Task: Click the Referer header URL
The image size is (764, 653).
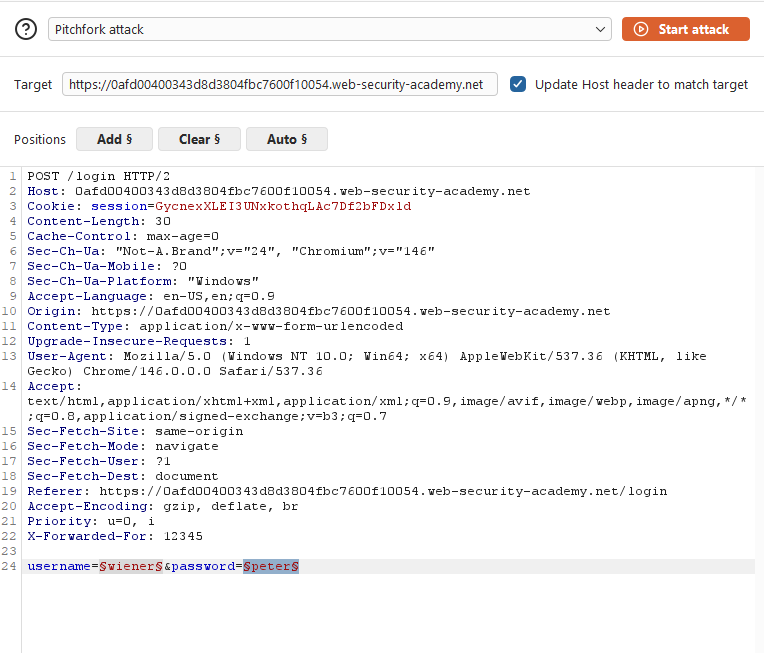Action: [x=383, y=491]
